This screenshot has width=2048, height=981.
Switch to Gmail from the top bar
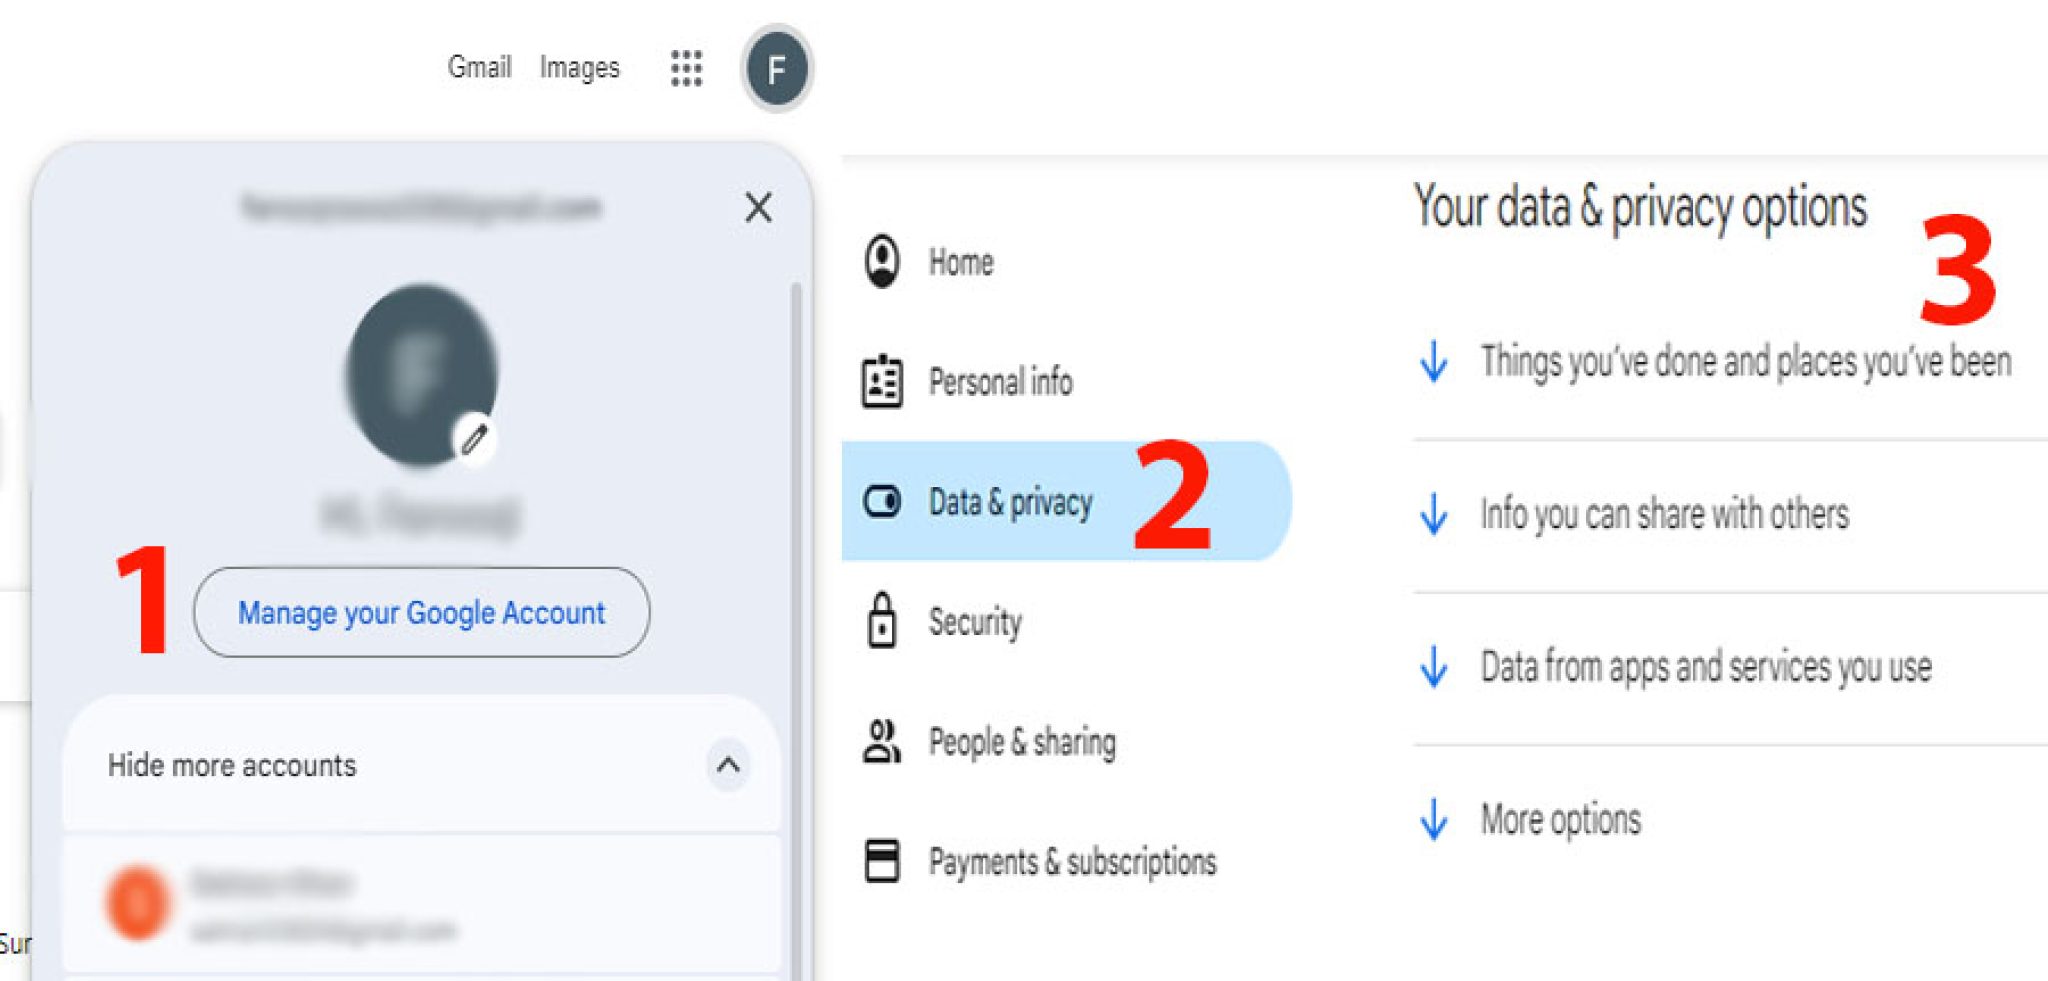pos(481,66)
